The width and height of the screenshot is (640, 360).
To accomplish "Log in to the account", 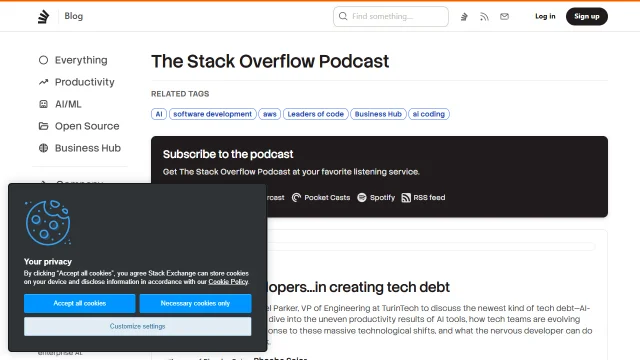I will tap(545, 16).
